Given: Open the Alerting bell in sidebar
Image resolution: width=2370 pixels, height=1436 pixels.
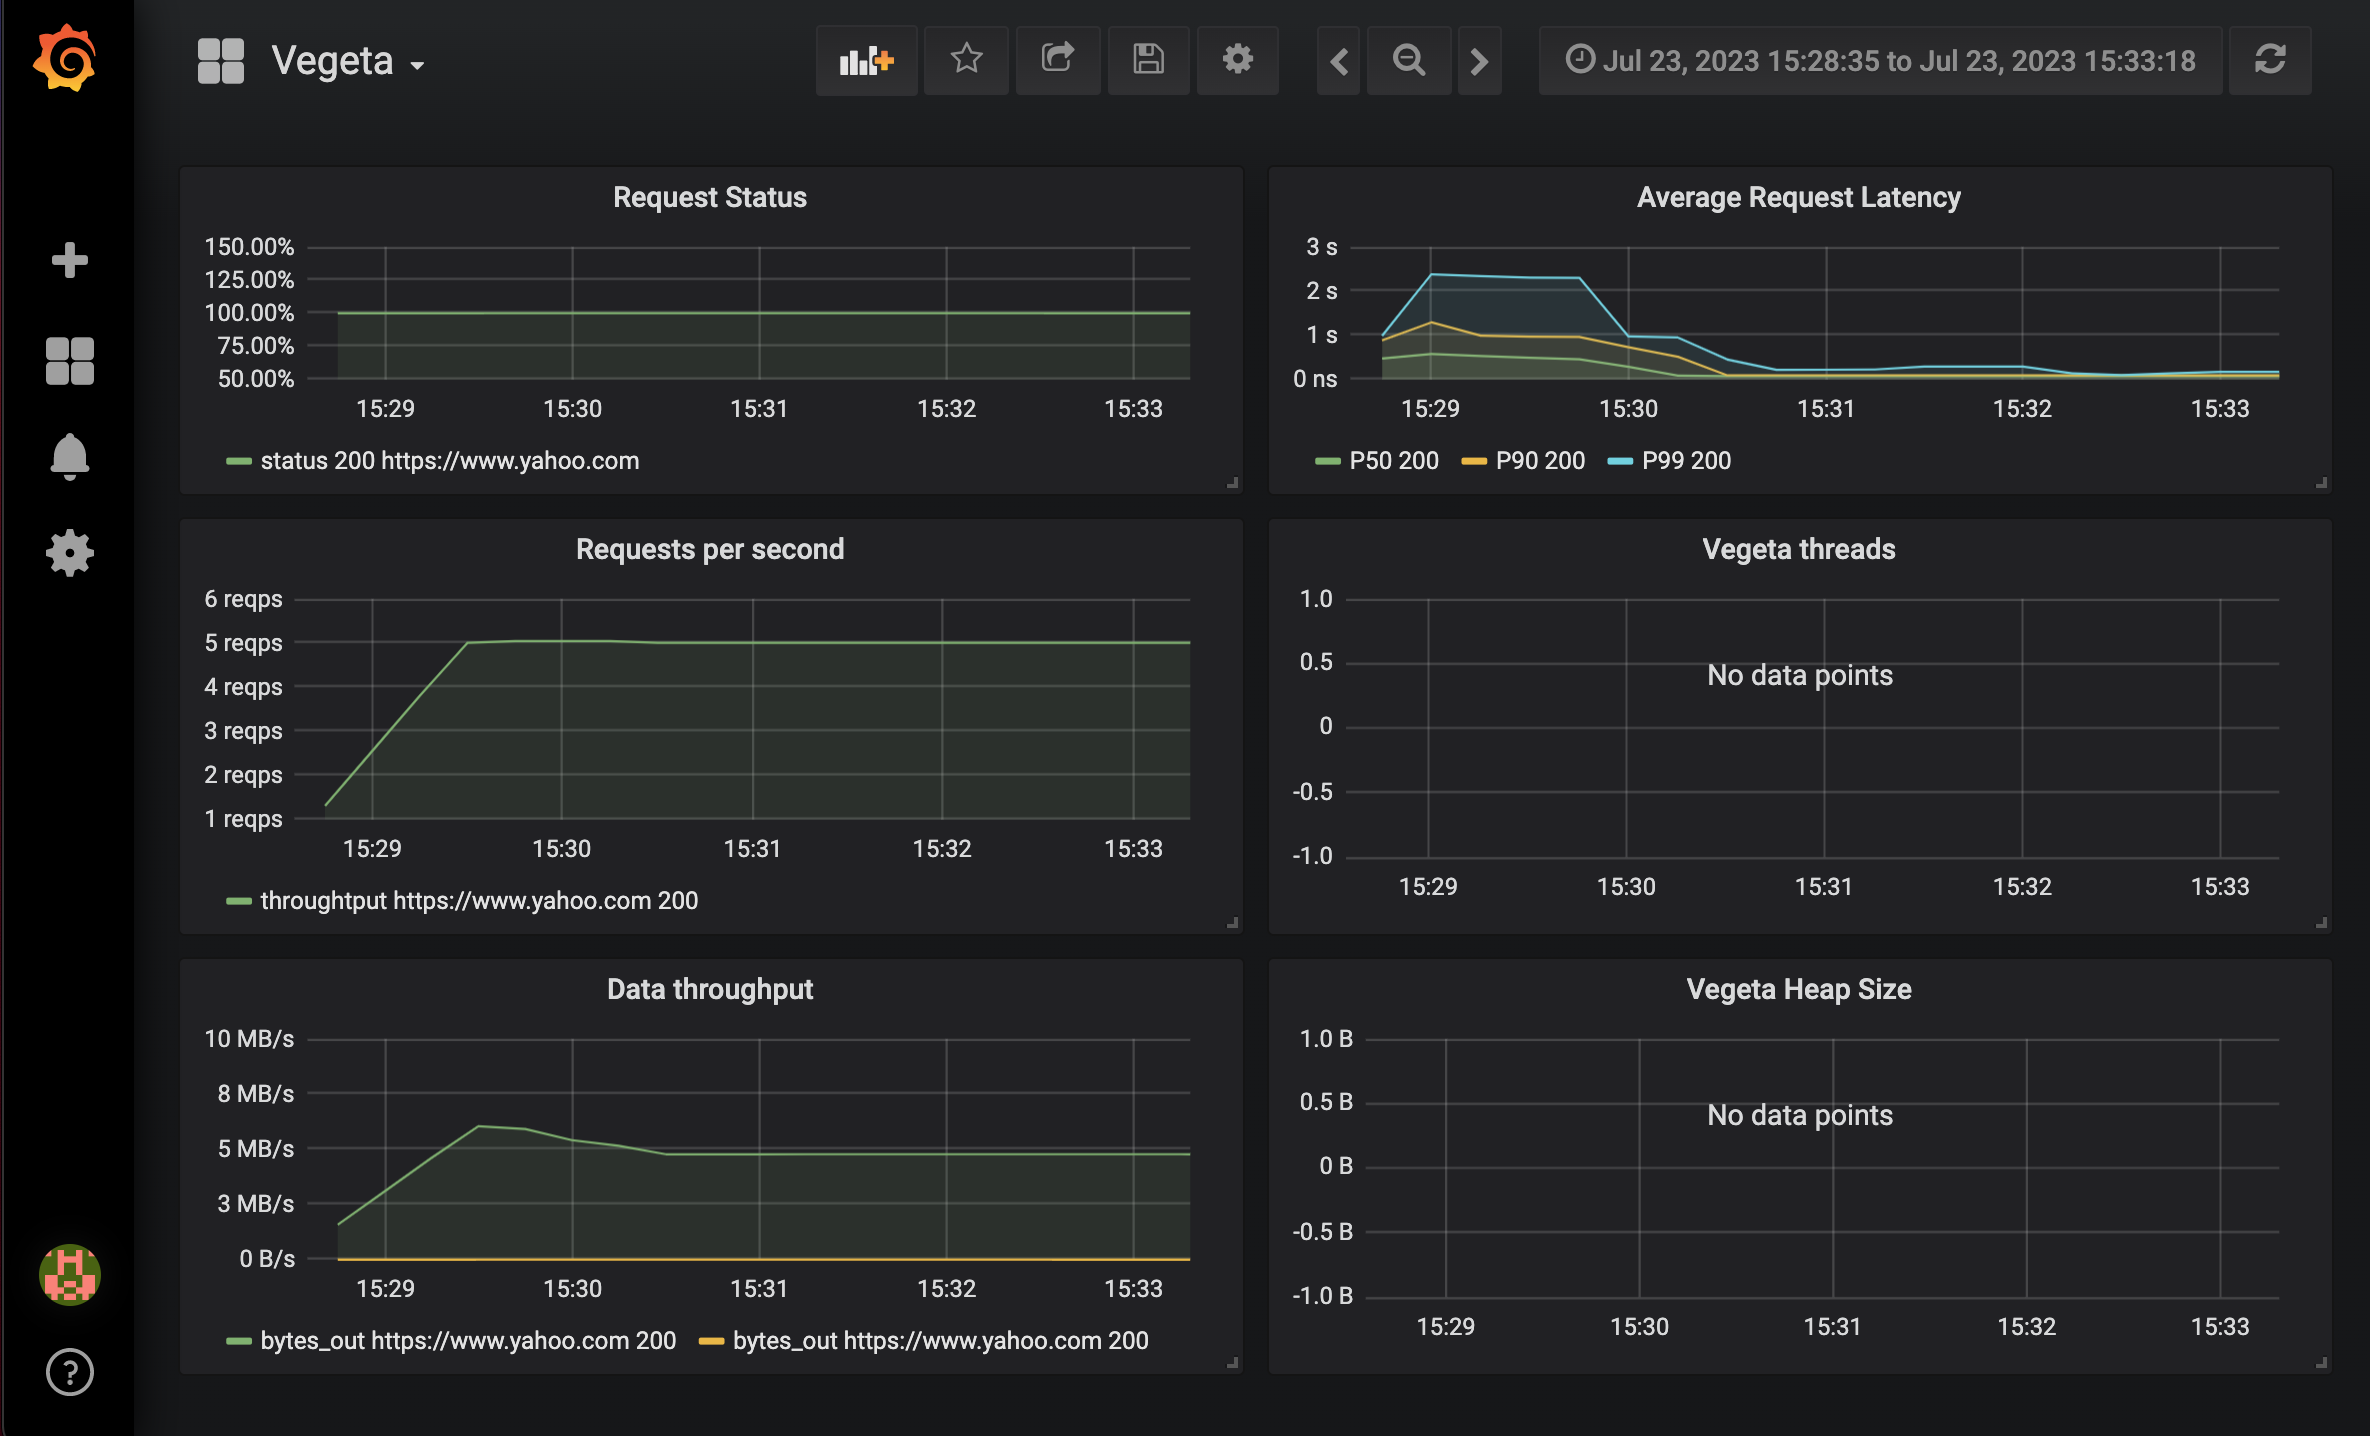Looking at the screenshot, I should 69,457.
